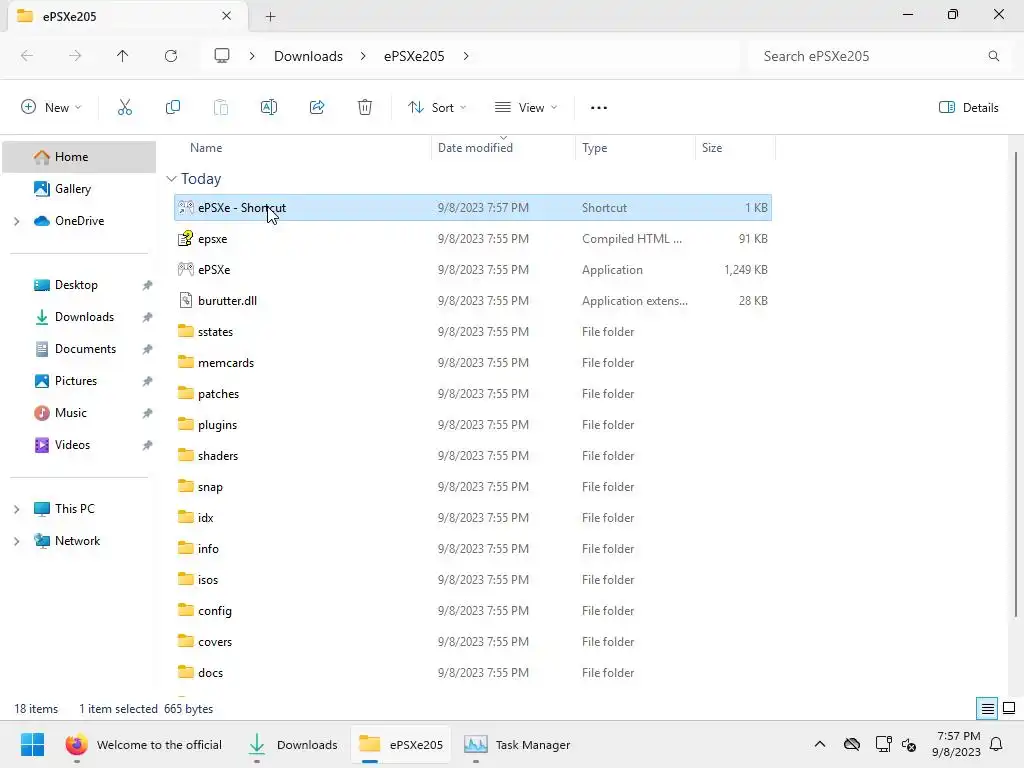Open the See more ellipsis menu
The image size is (1024, 768).
(x=598, y=108)
